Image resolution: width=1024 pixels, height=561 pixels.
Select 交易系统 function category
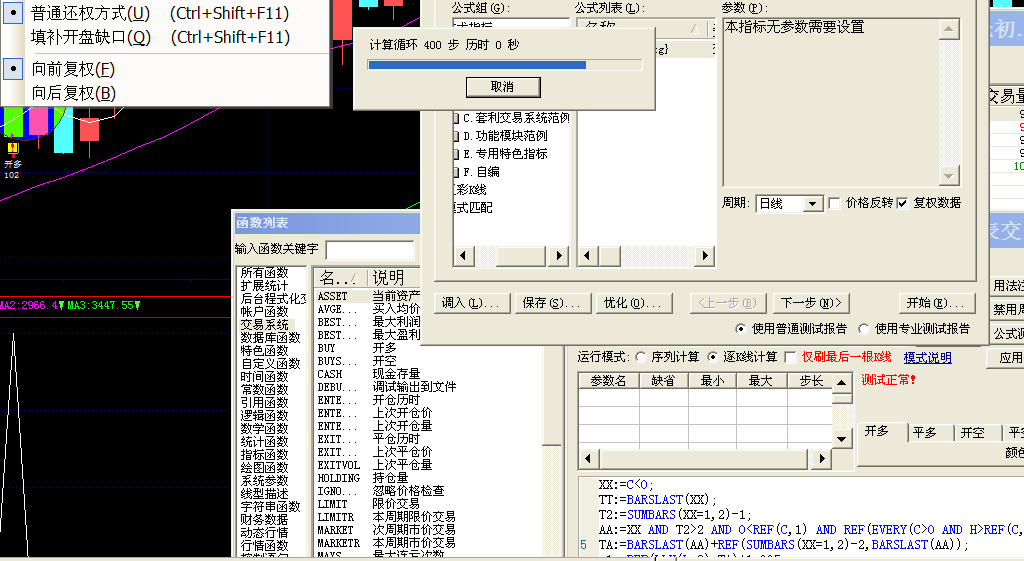click(x=264, y=325)
